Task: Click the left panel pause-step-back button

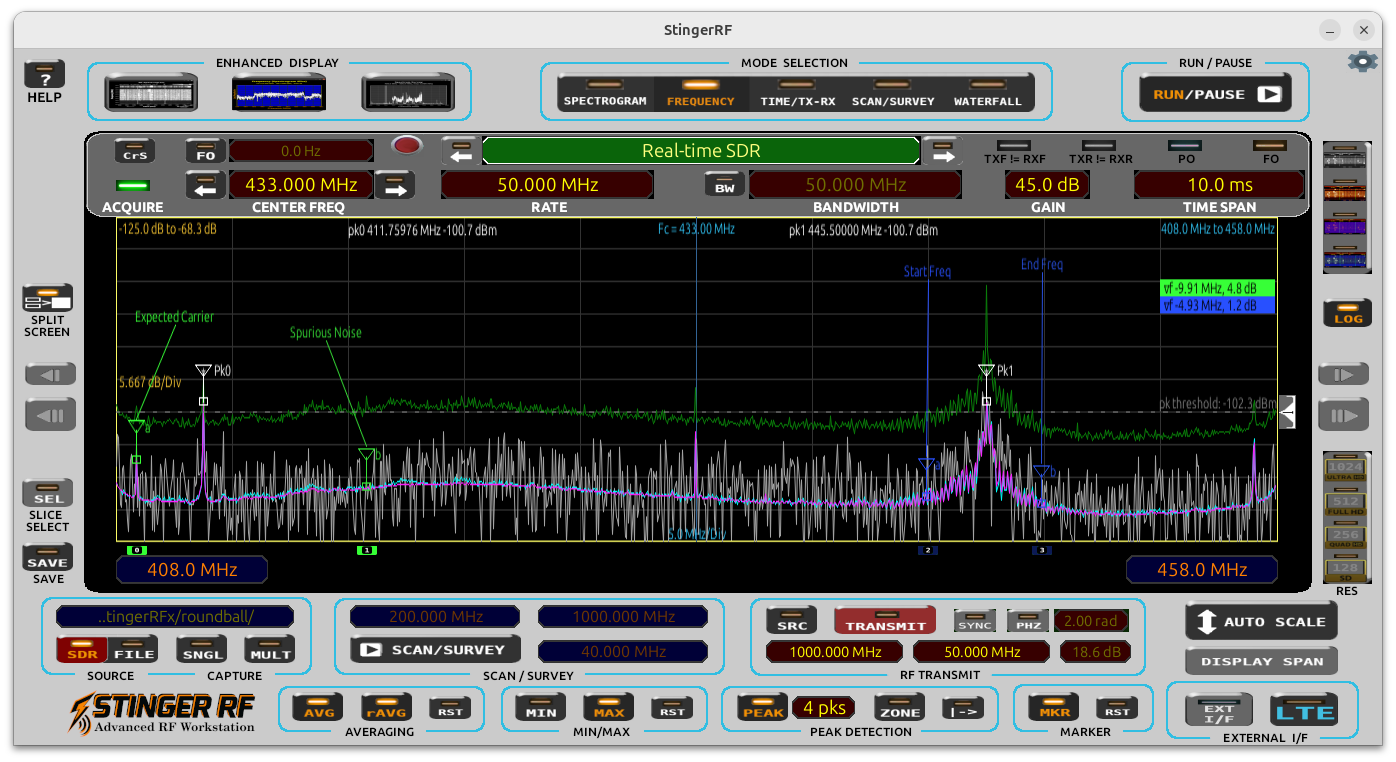Action: click(50, 414)
